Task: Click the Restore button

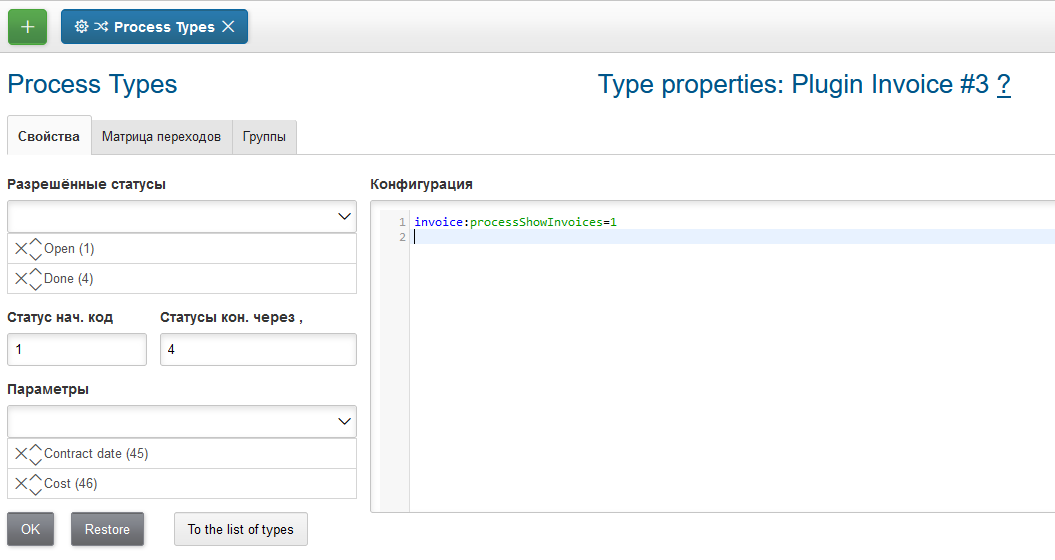Action: click(x=107, y=529)
